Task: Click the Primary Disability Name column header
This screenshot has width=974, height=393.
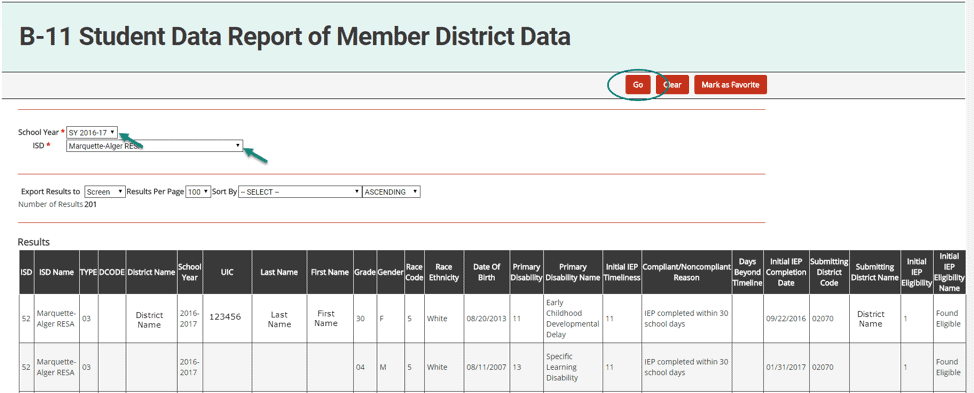Action: [573, 272]
